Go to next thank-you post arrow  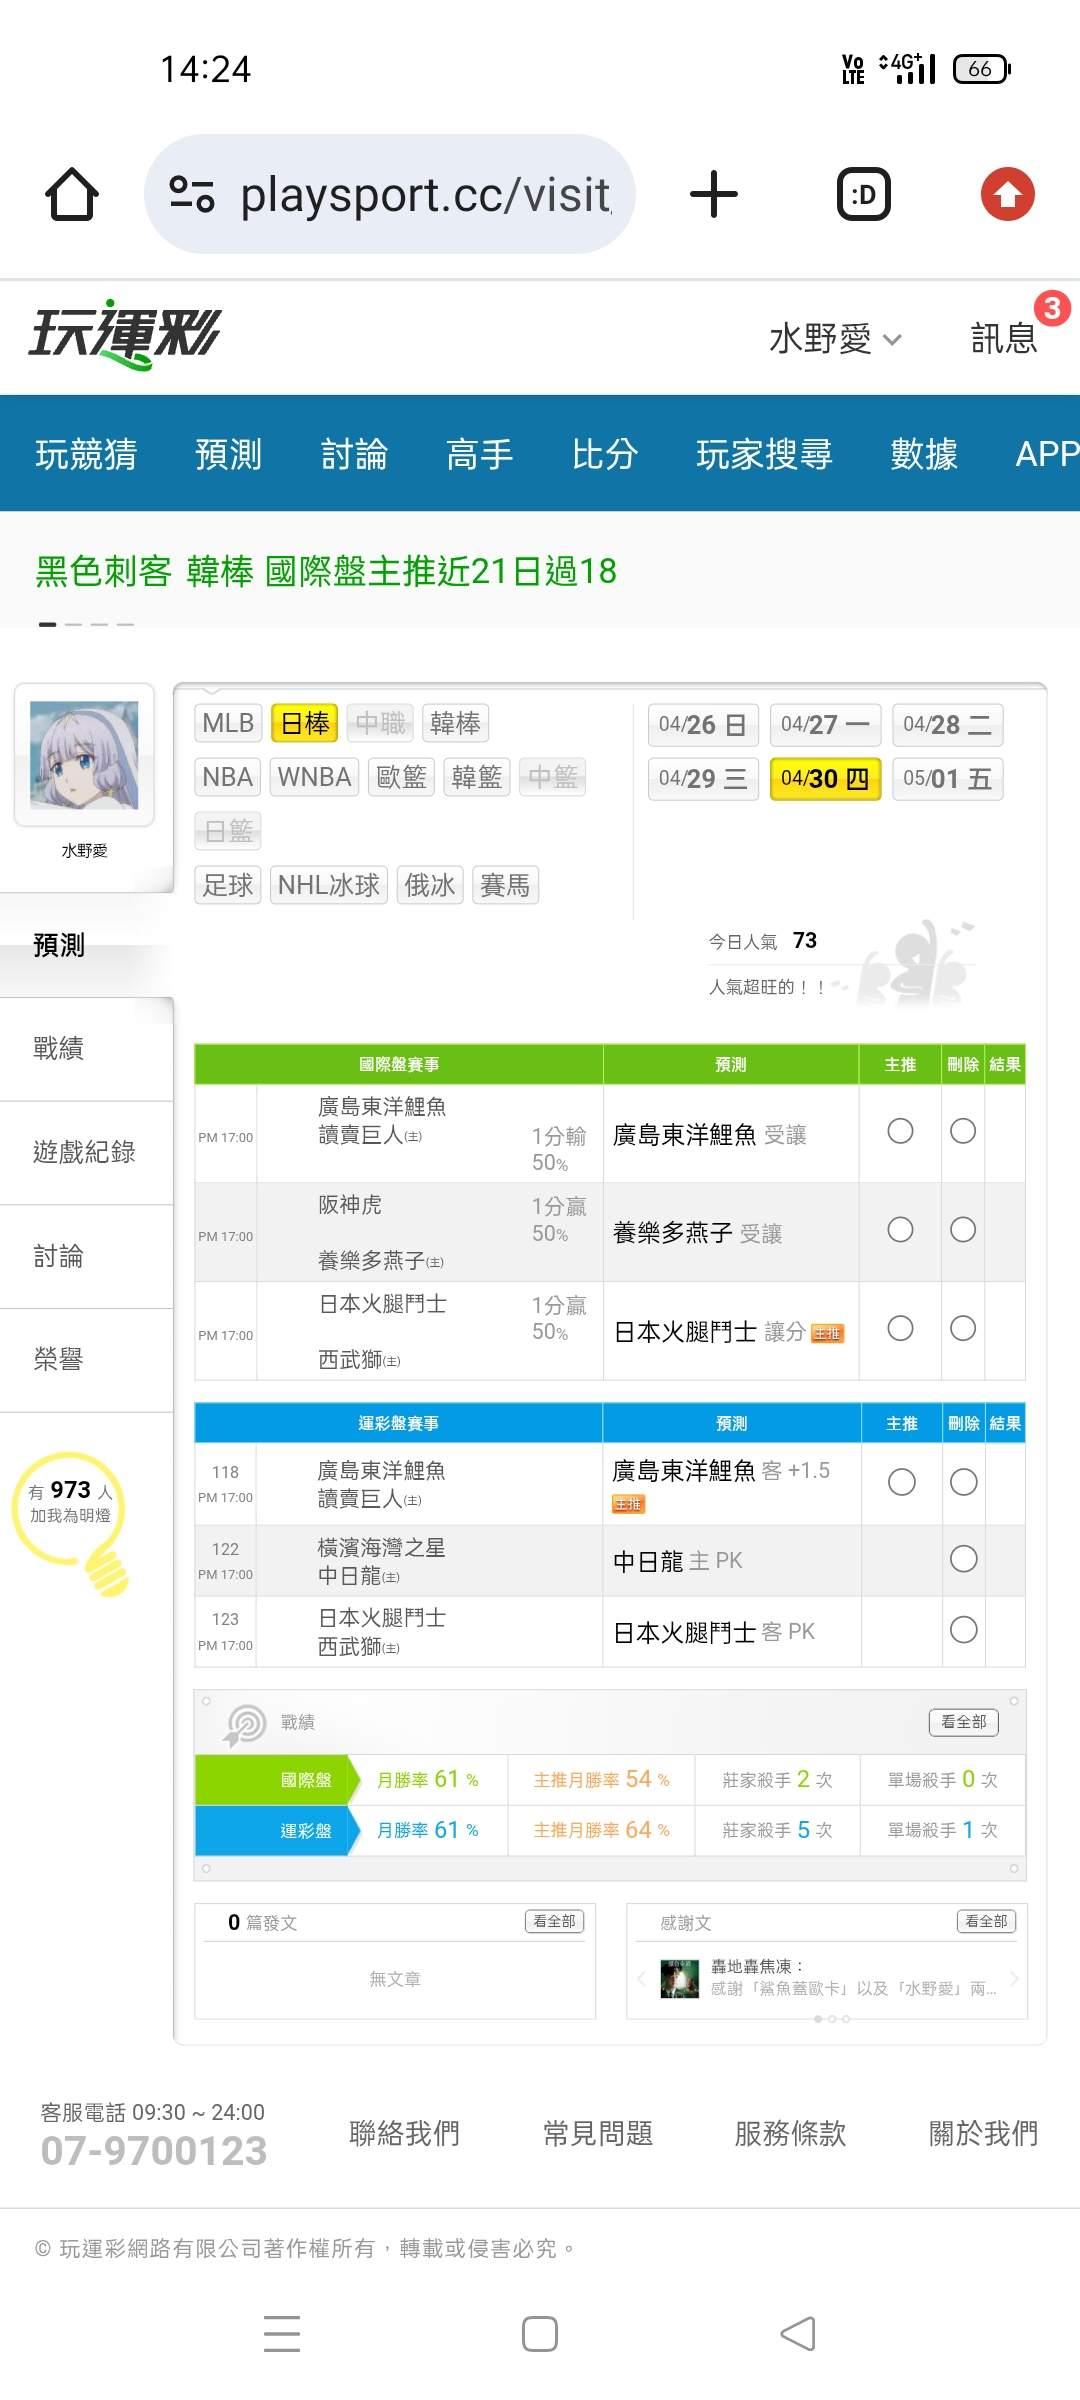[x=1014, y=1978]
